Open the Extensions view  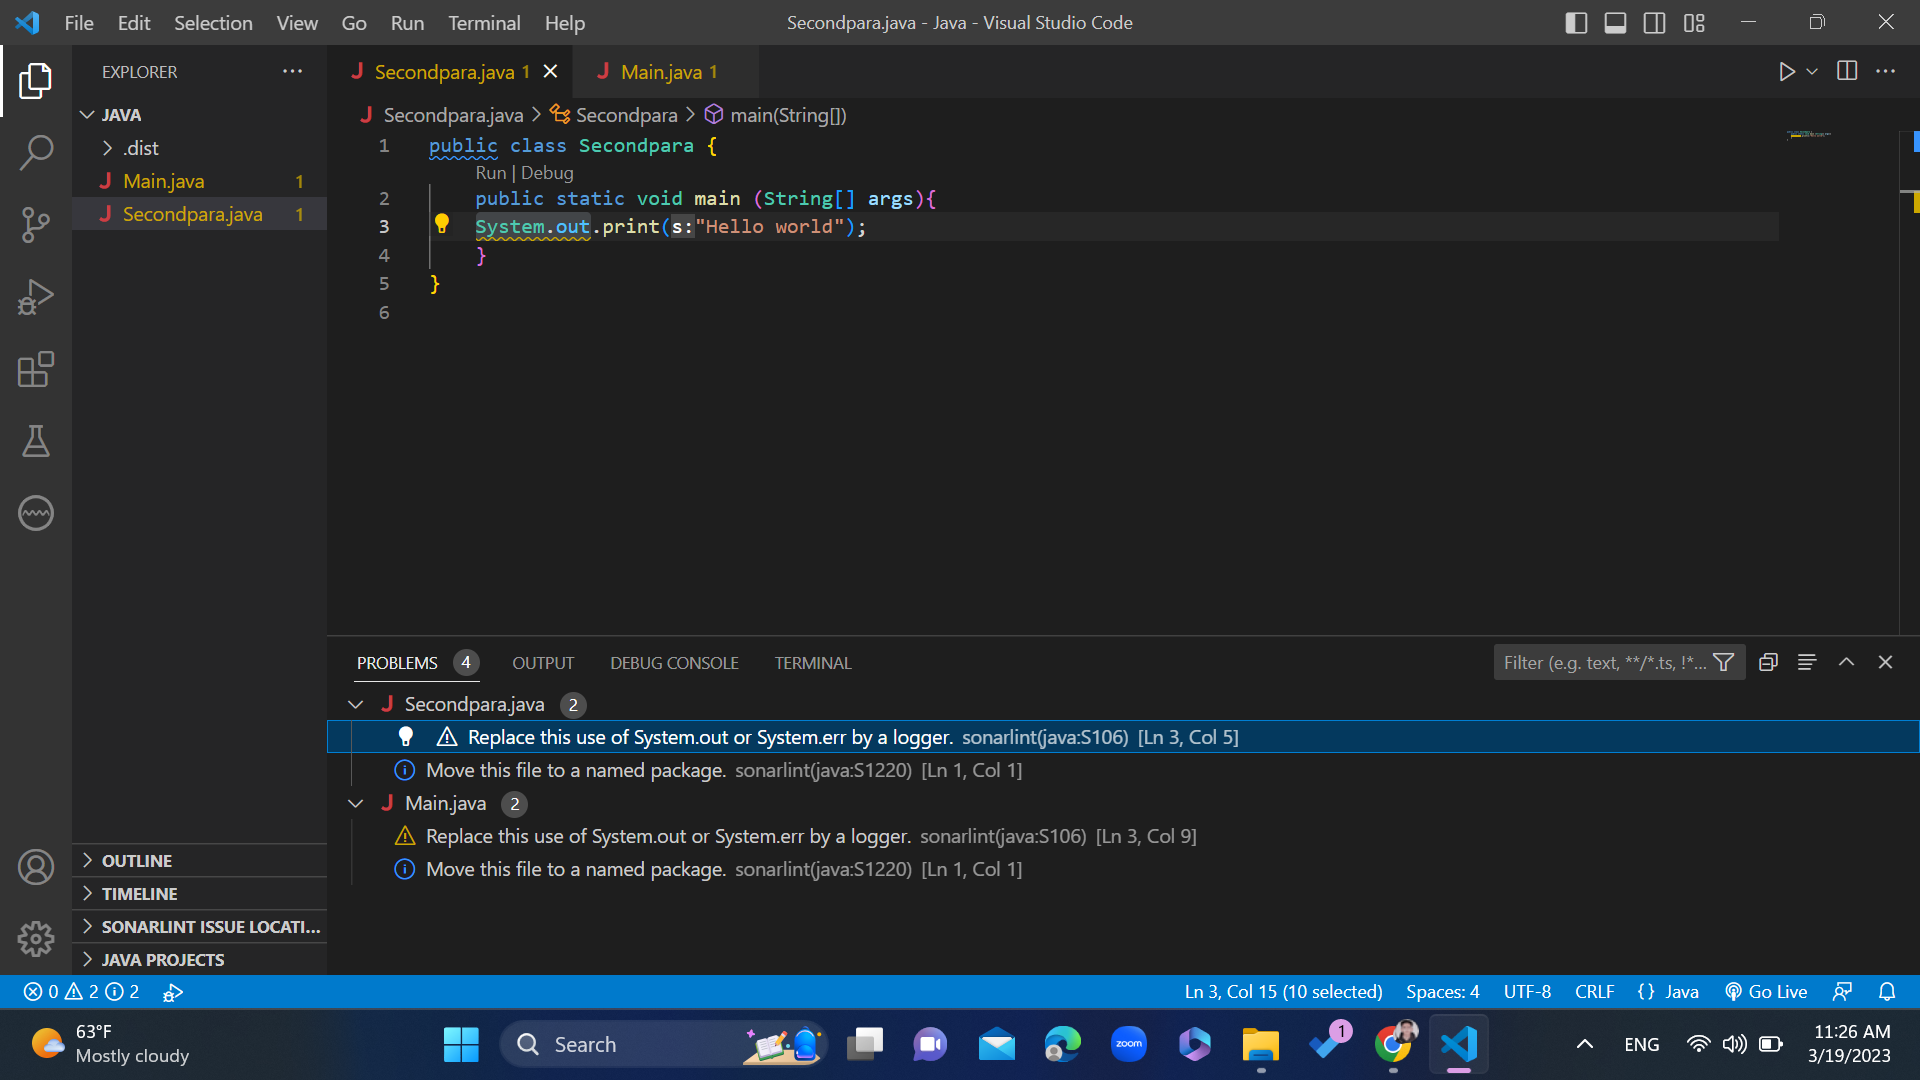click(x=36, y=369)
